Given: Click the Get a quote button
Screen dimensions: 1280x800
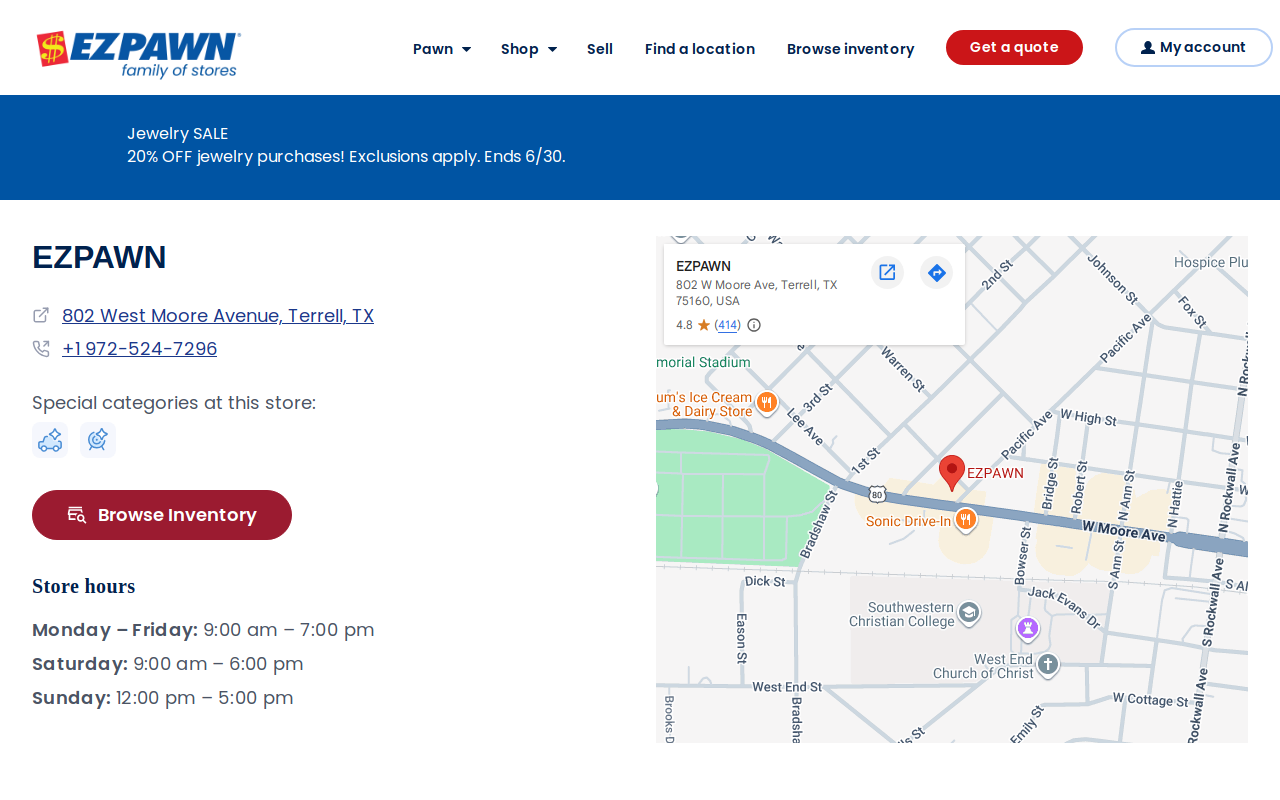Looking at the screenshot, I should [x=1014, y=47].
